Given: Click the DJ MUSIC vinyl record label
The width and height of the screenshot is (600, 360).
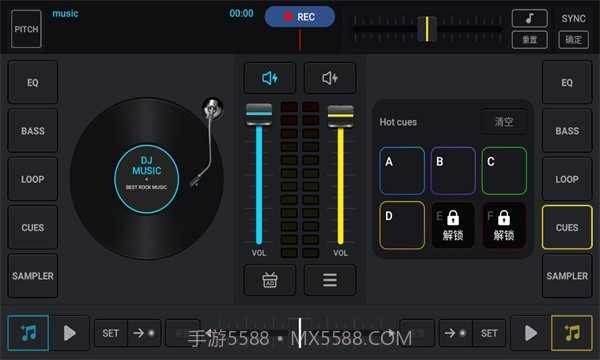Looking at the screenshot, I should point(147,178).
